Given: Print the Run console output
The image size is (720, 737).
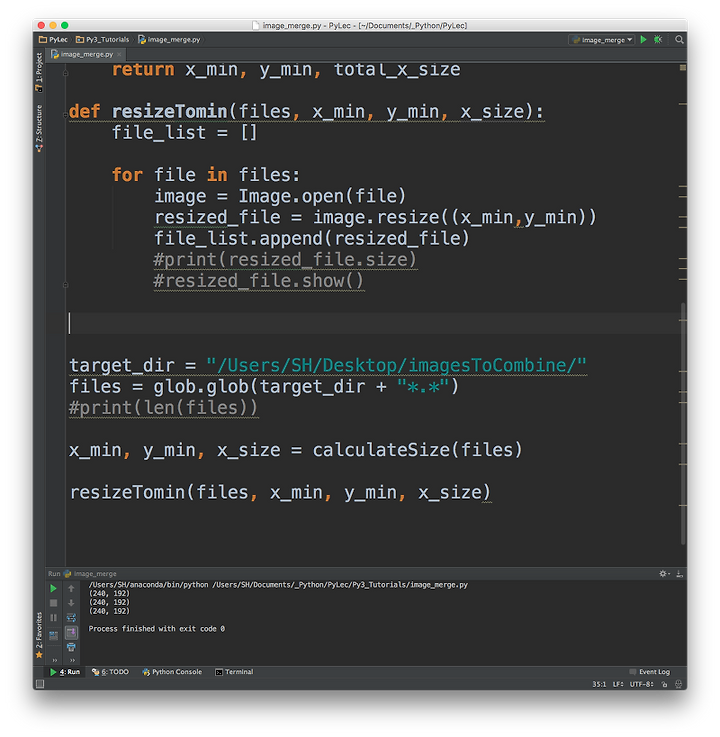Looking at the screenshot, I should pos(71,647).
